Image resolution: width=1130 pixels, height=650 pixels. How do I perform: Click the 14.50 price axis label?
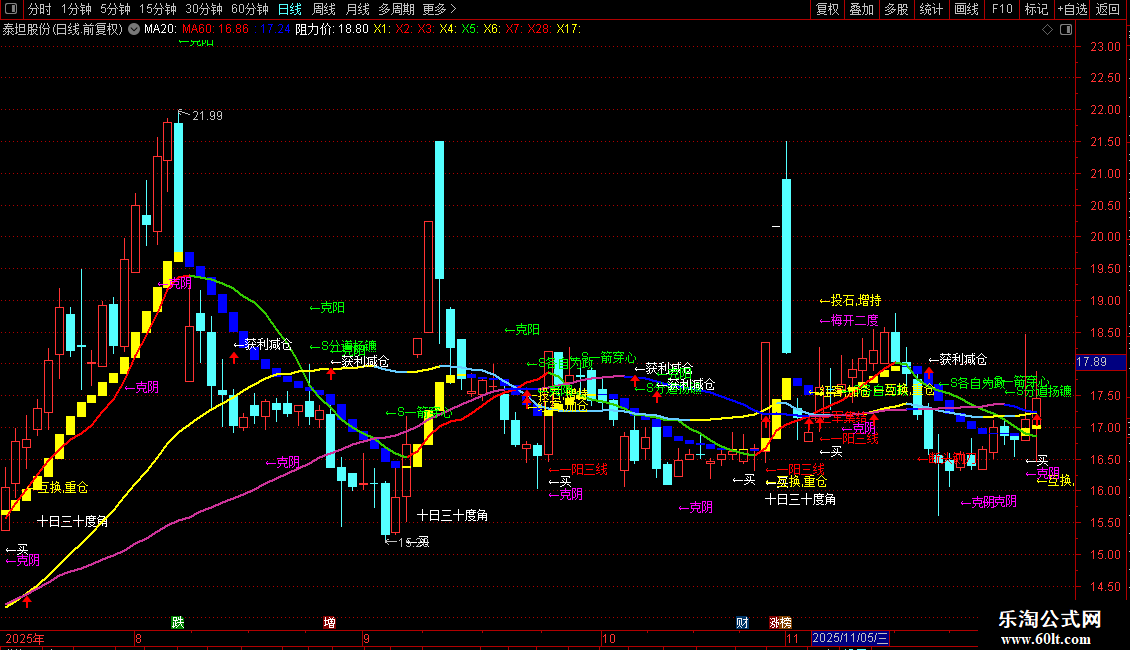pos(1105,587)
